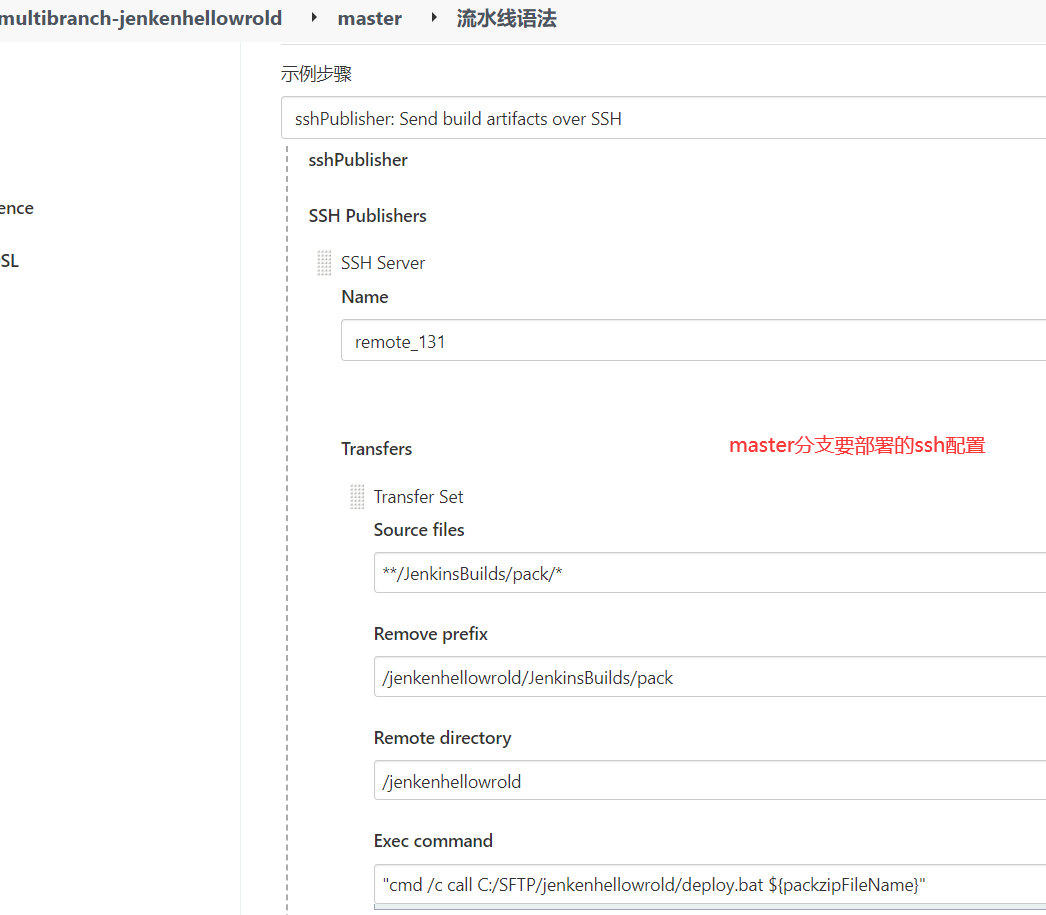Grab the SSH Server drag handle icon
Image resolution: width=1046 pixels, height=915 pixels.
[324, 263]
